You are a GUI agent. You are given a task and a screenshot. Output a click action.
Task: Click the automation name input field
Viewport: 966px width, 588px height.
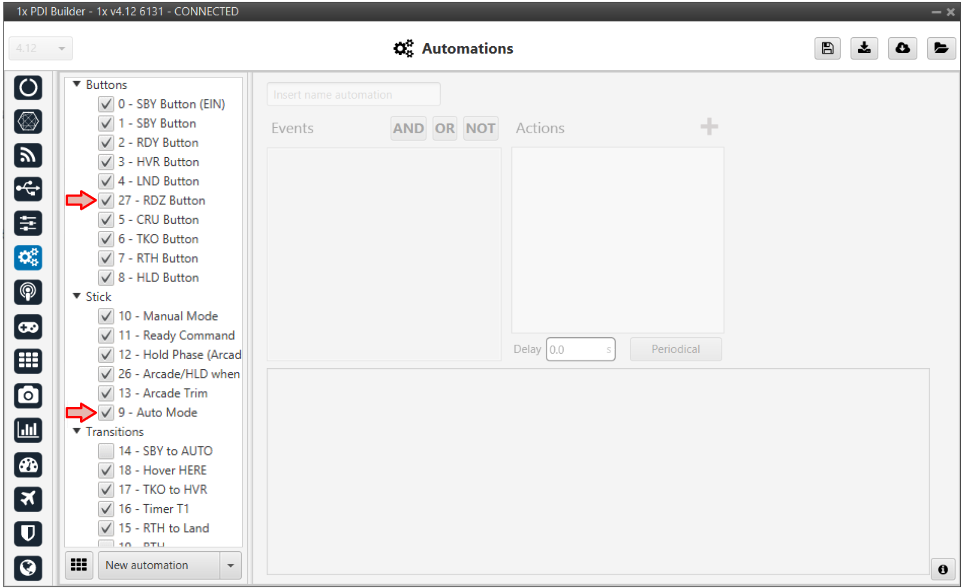coord(353,95)
